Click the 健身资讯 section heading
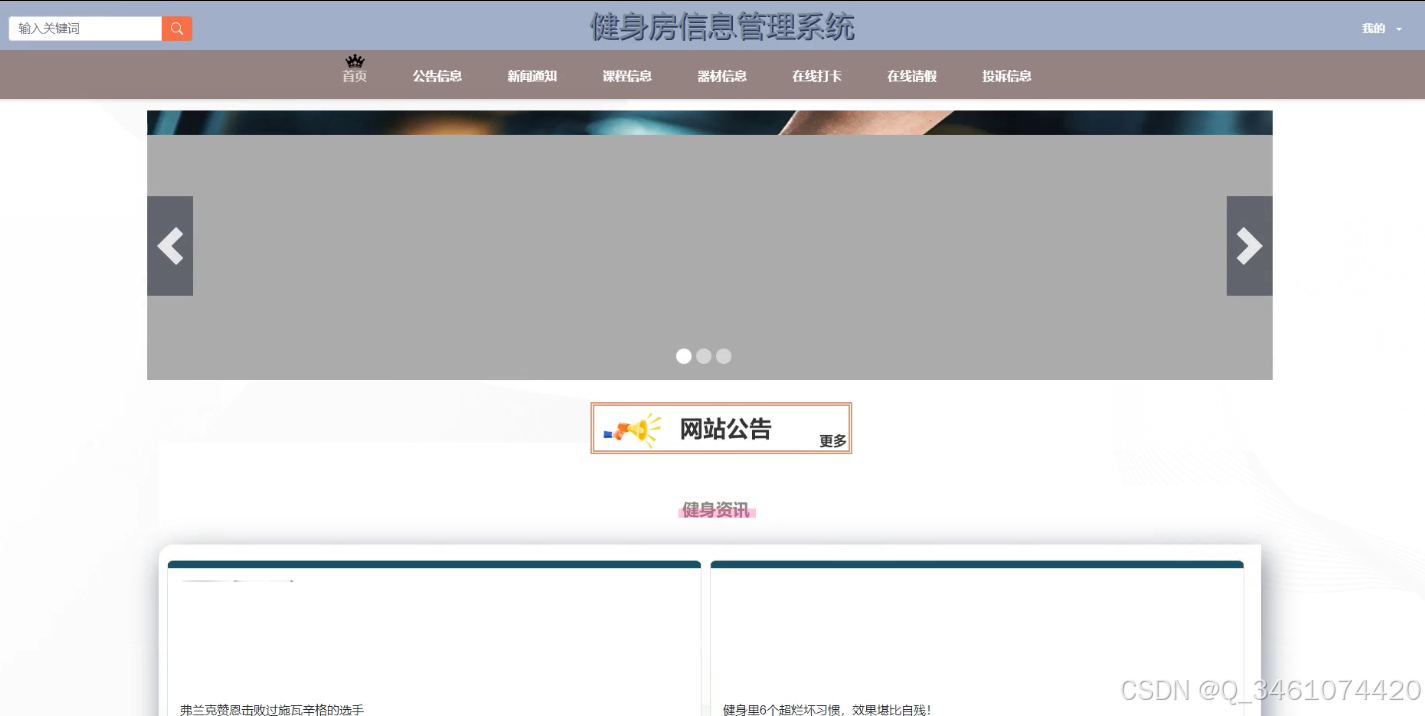1425x716 pixels. (x=716, y=511)
